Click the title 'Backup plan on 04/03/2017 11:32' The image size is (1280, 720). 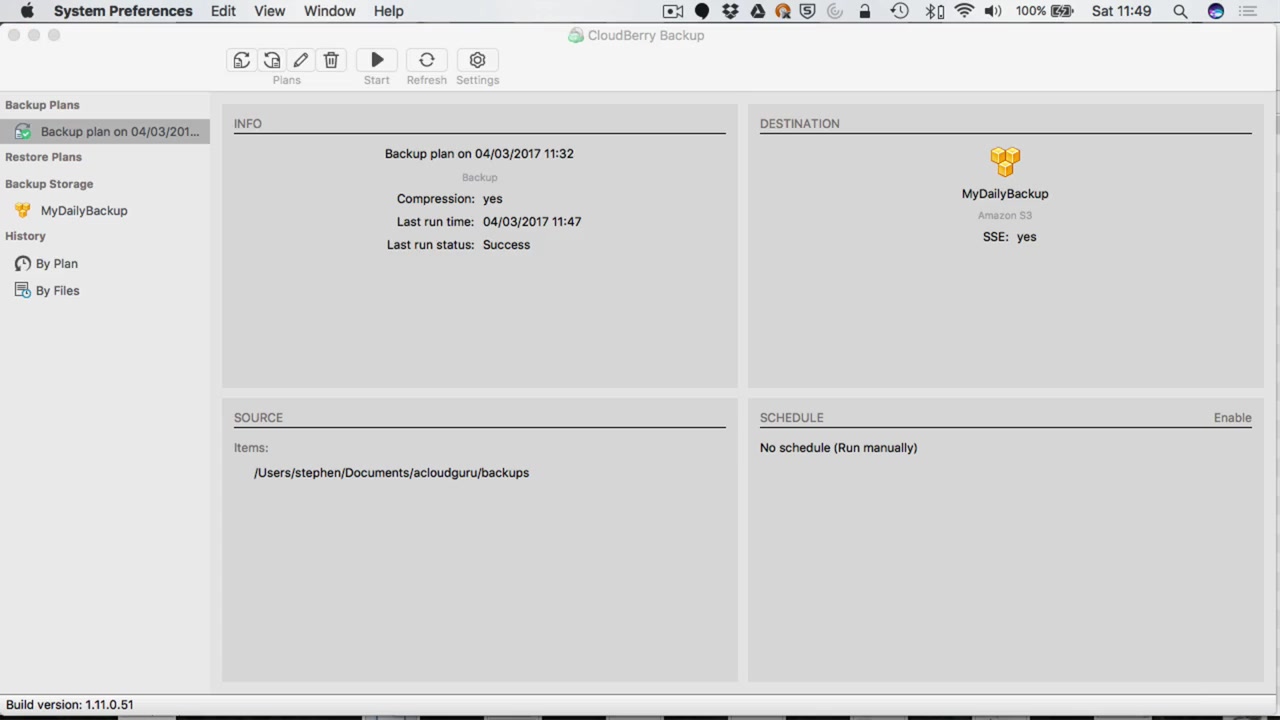(x=479, y=153)
